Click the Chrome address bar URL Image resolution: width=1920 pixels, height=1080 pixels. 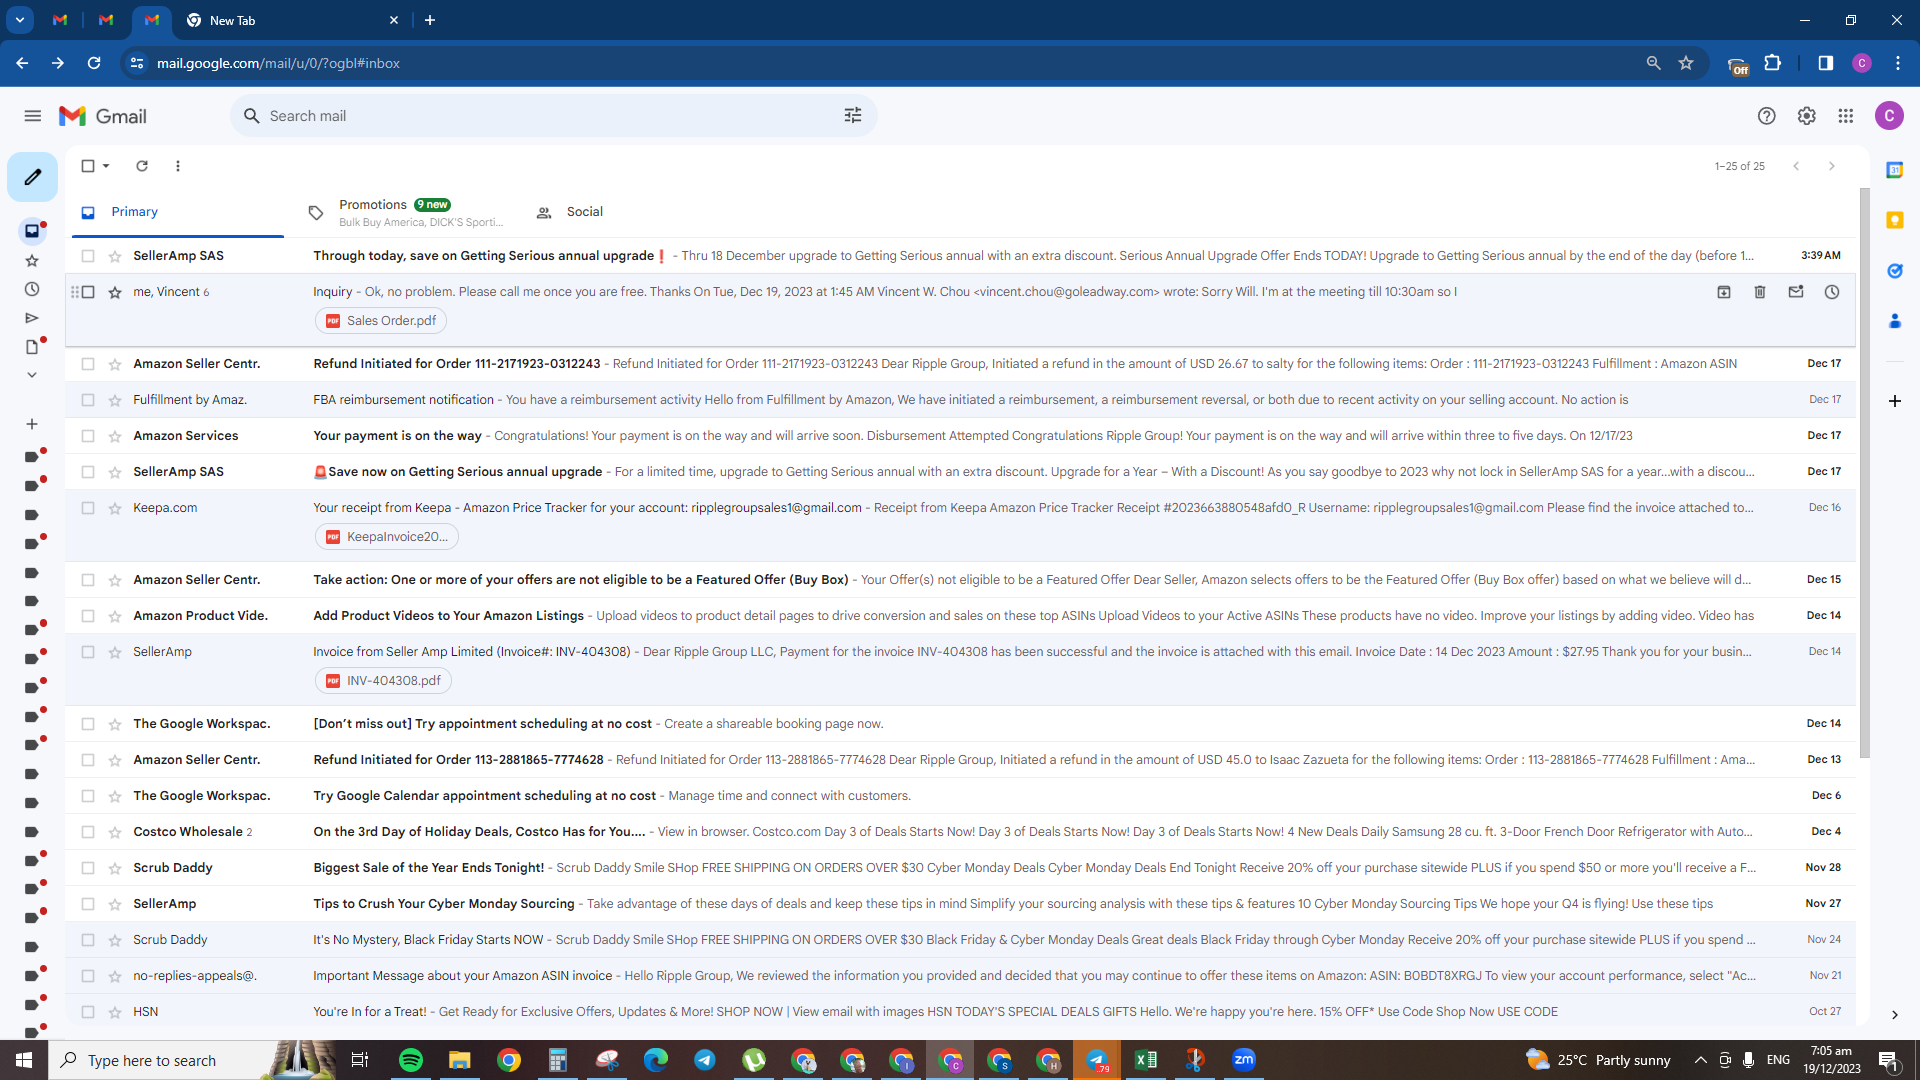(x=278, y=63)
